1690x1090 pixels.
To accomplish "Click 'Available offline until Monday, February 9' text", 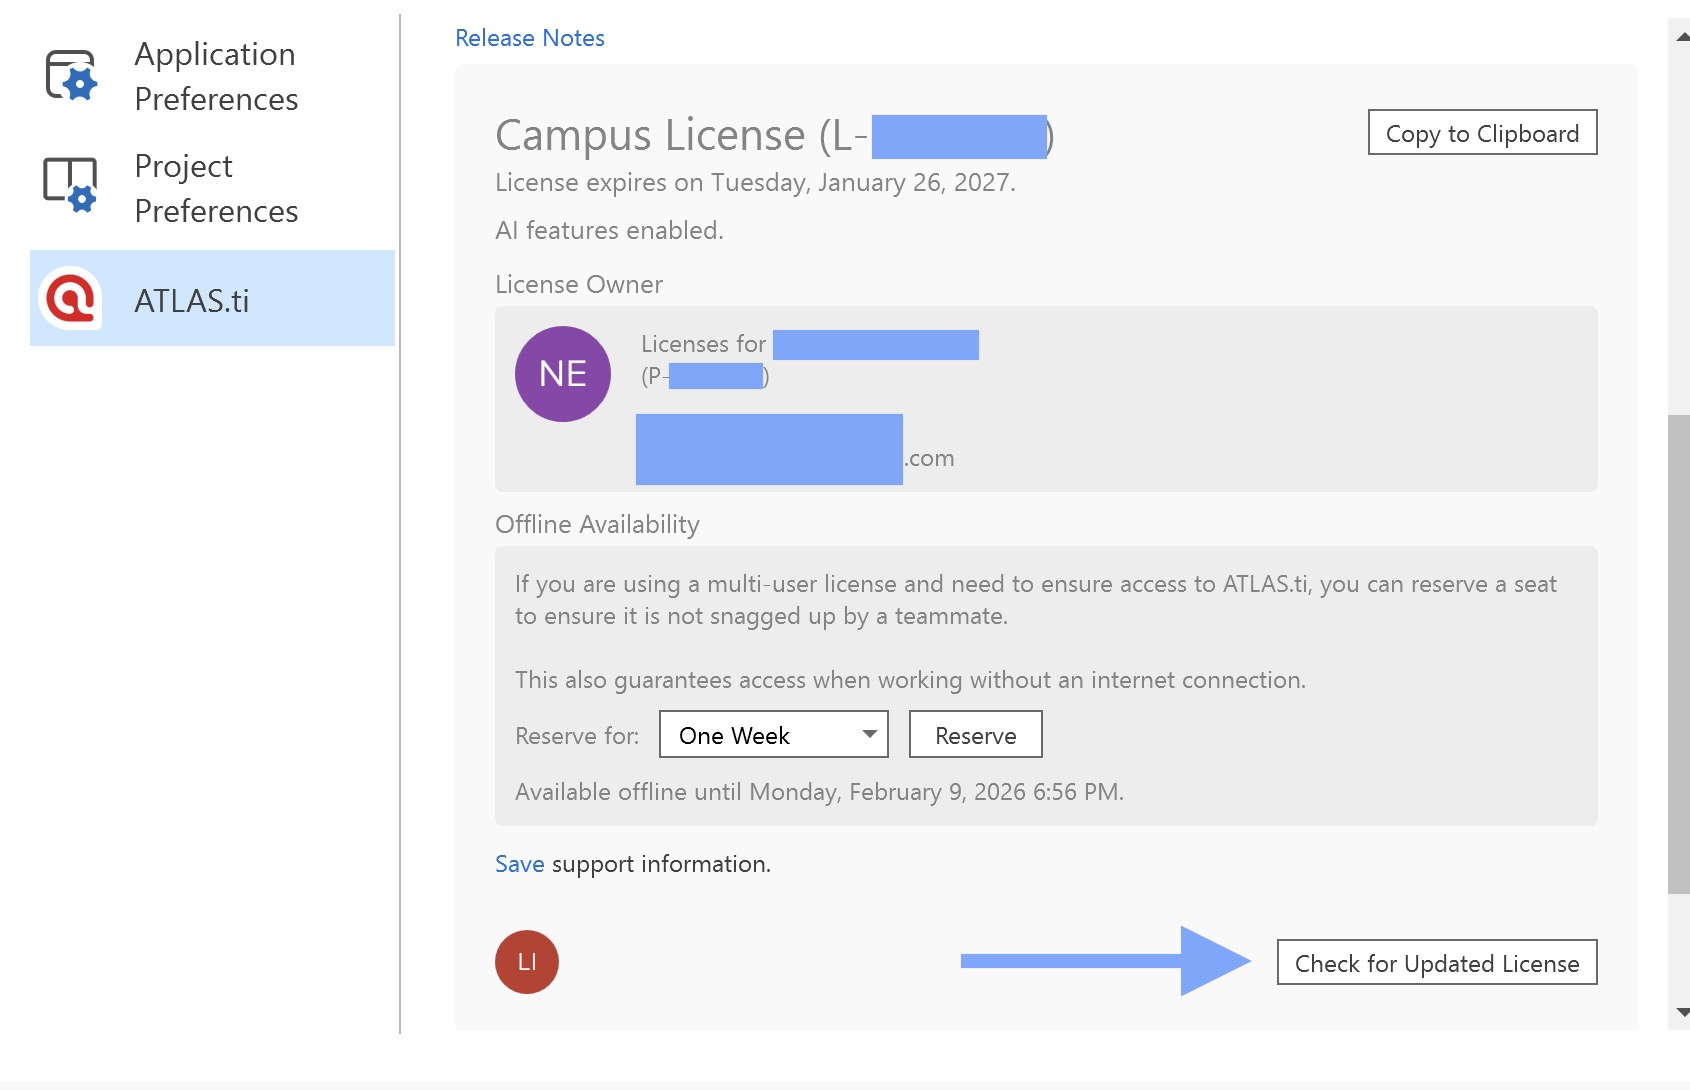I will tap(819, 792).
